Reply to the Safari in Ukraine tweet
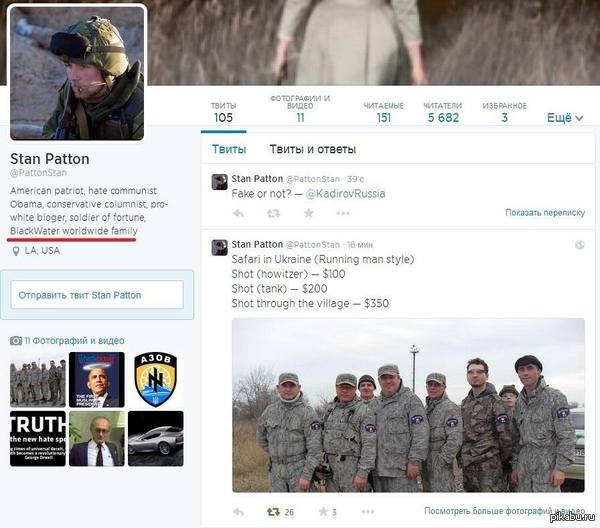This screenshot has height=528, width=600. tap(239, 512)
